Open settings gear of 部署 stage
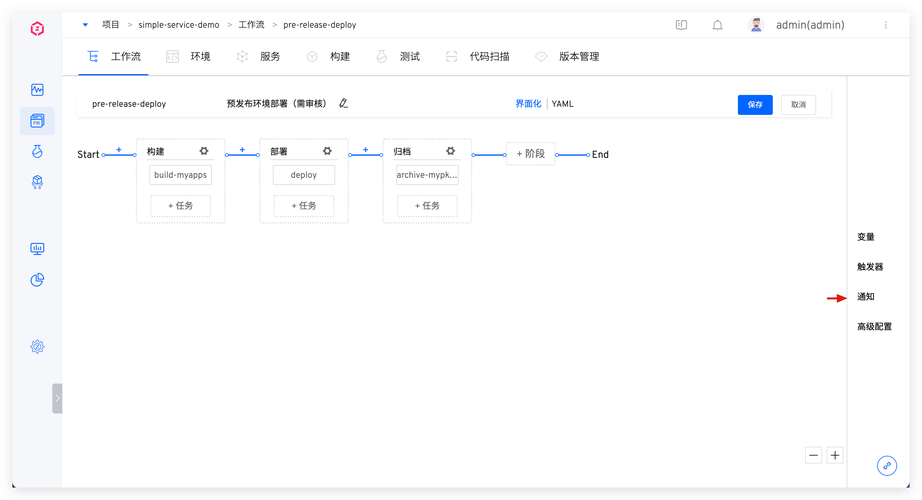The width and height of the screenshot is (922, 500). [327, 151]
